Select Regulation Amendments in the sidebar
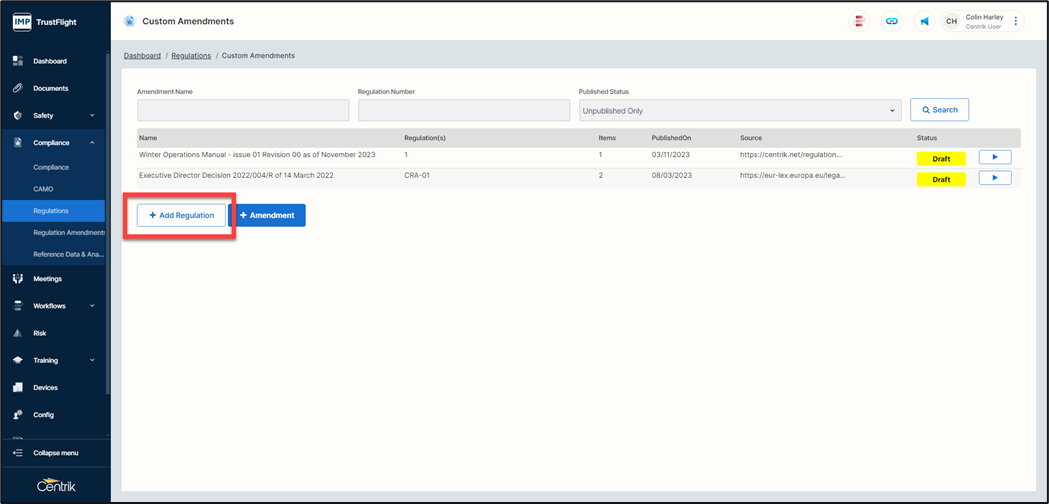 click(x=68, y=232)
